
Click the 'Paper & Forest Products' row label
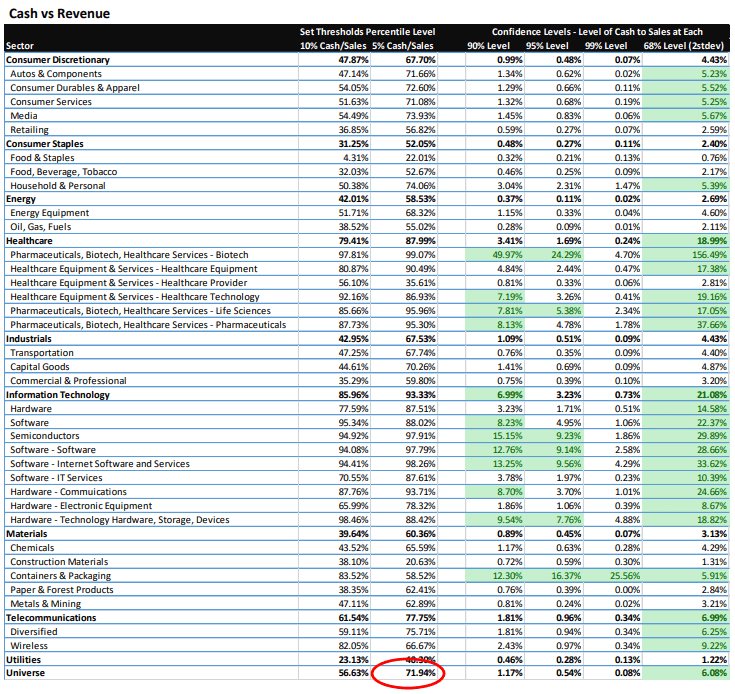coord(62,590)
